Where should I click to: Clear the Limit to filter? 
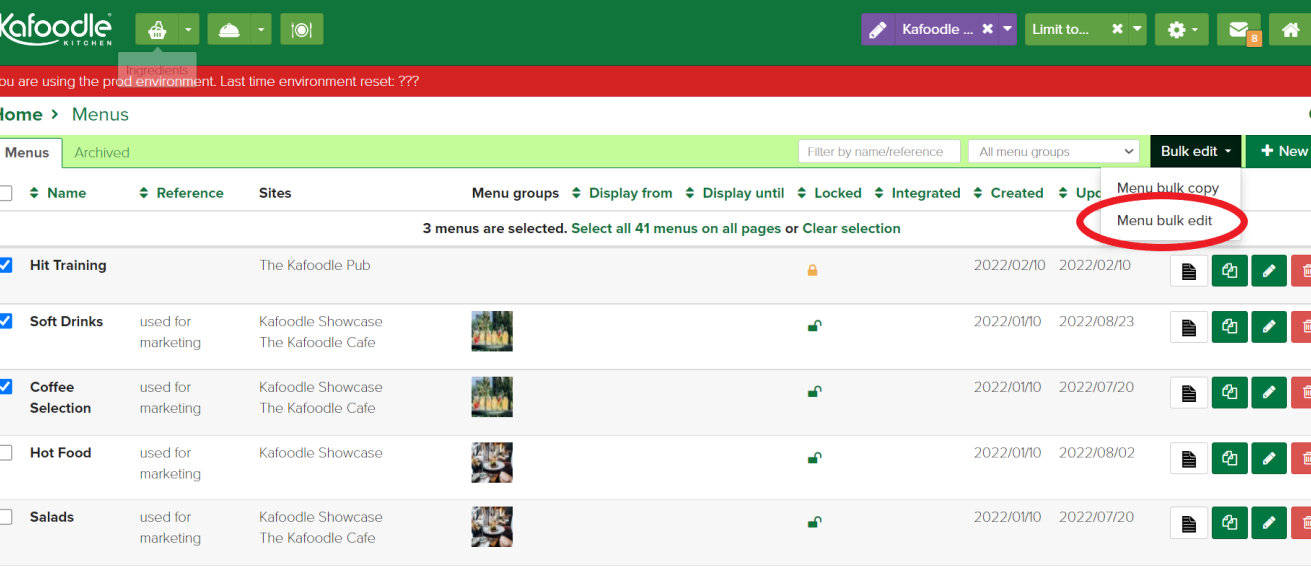pos(1117,29)
